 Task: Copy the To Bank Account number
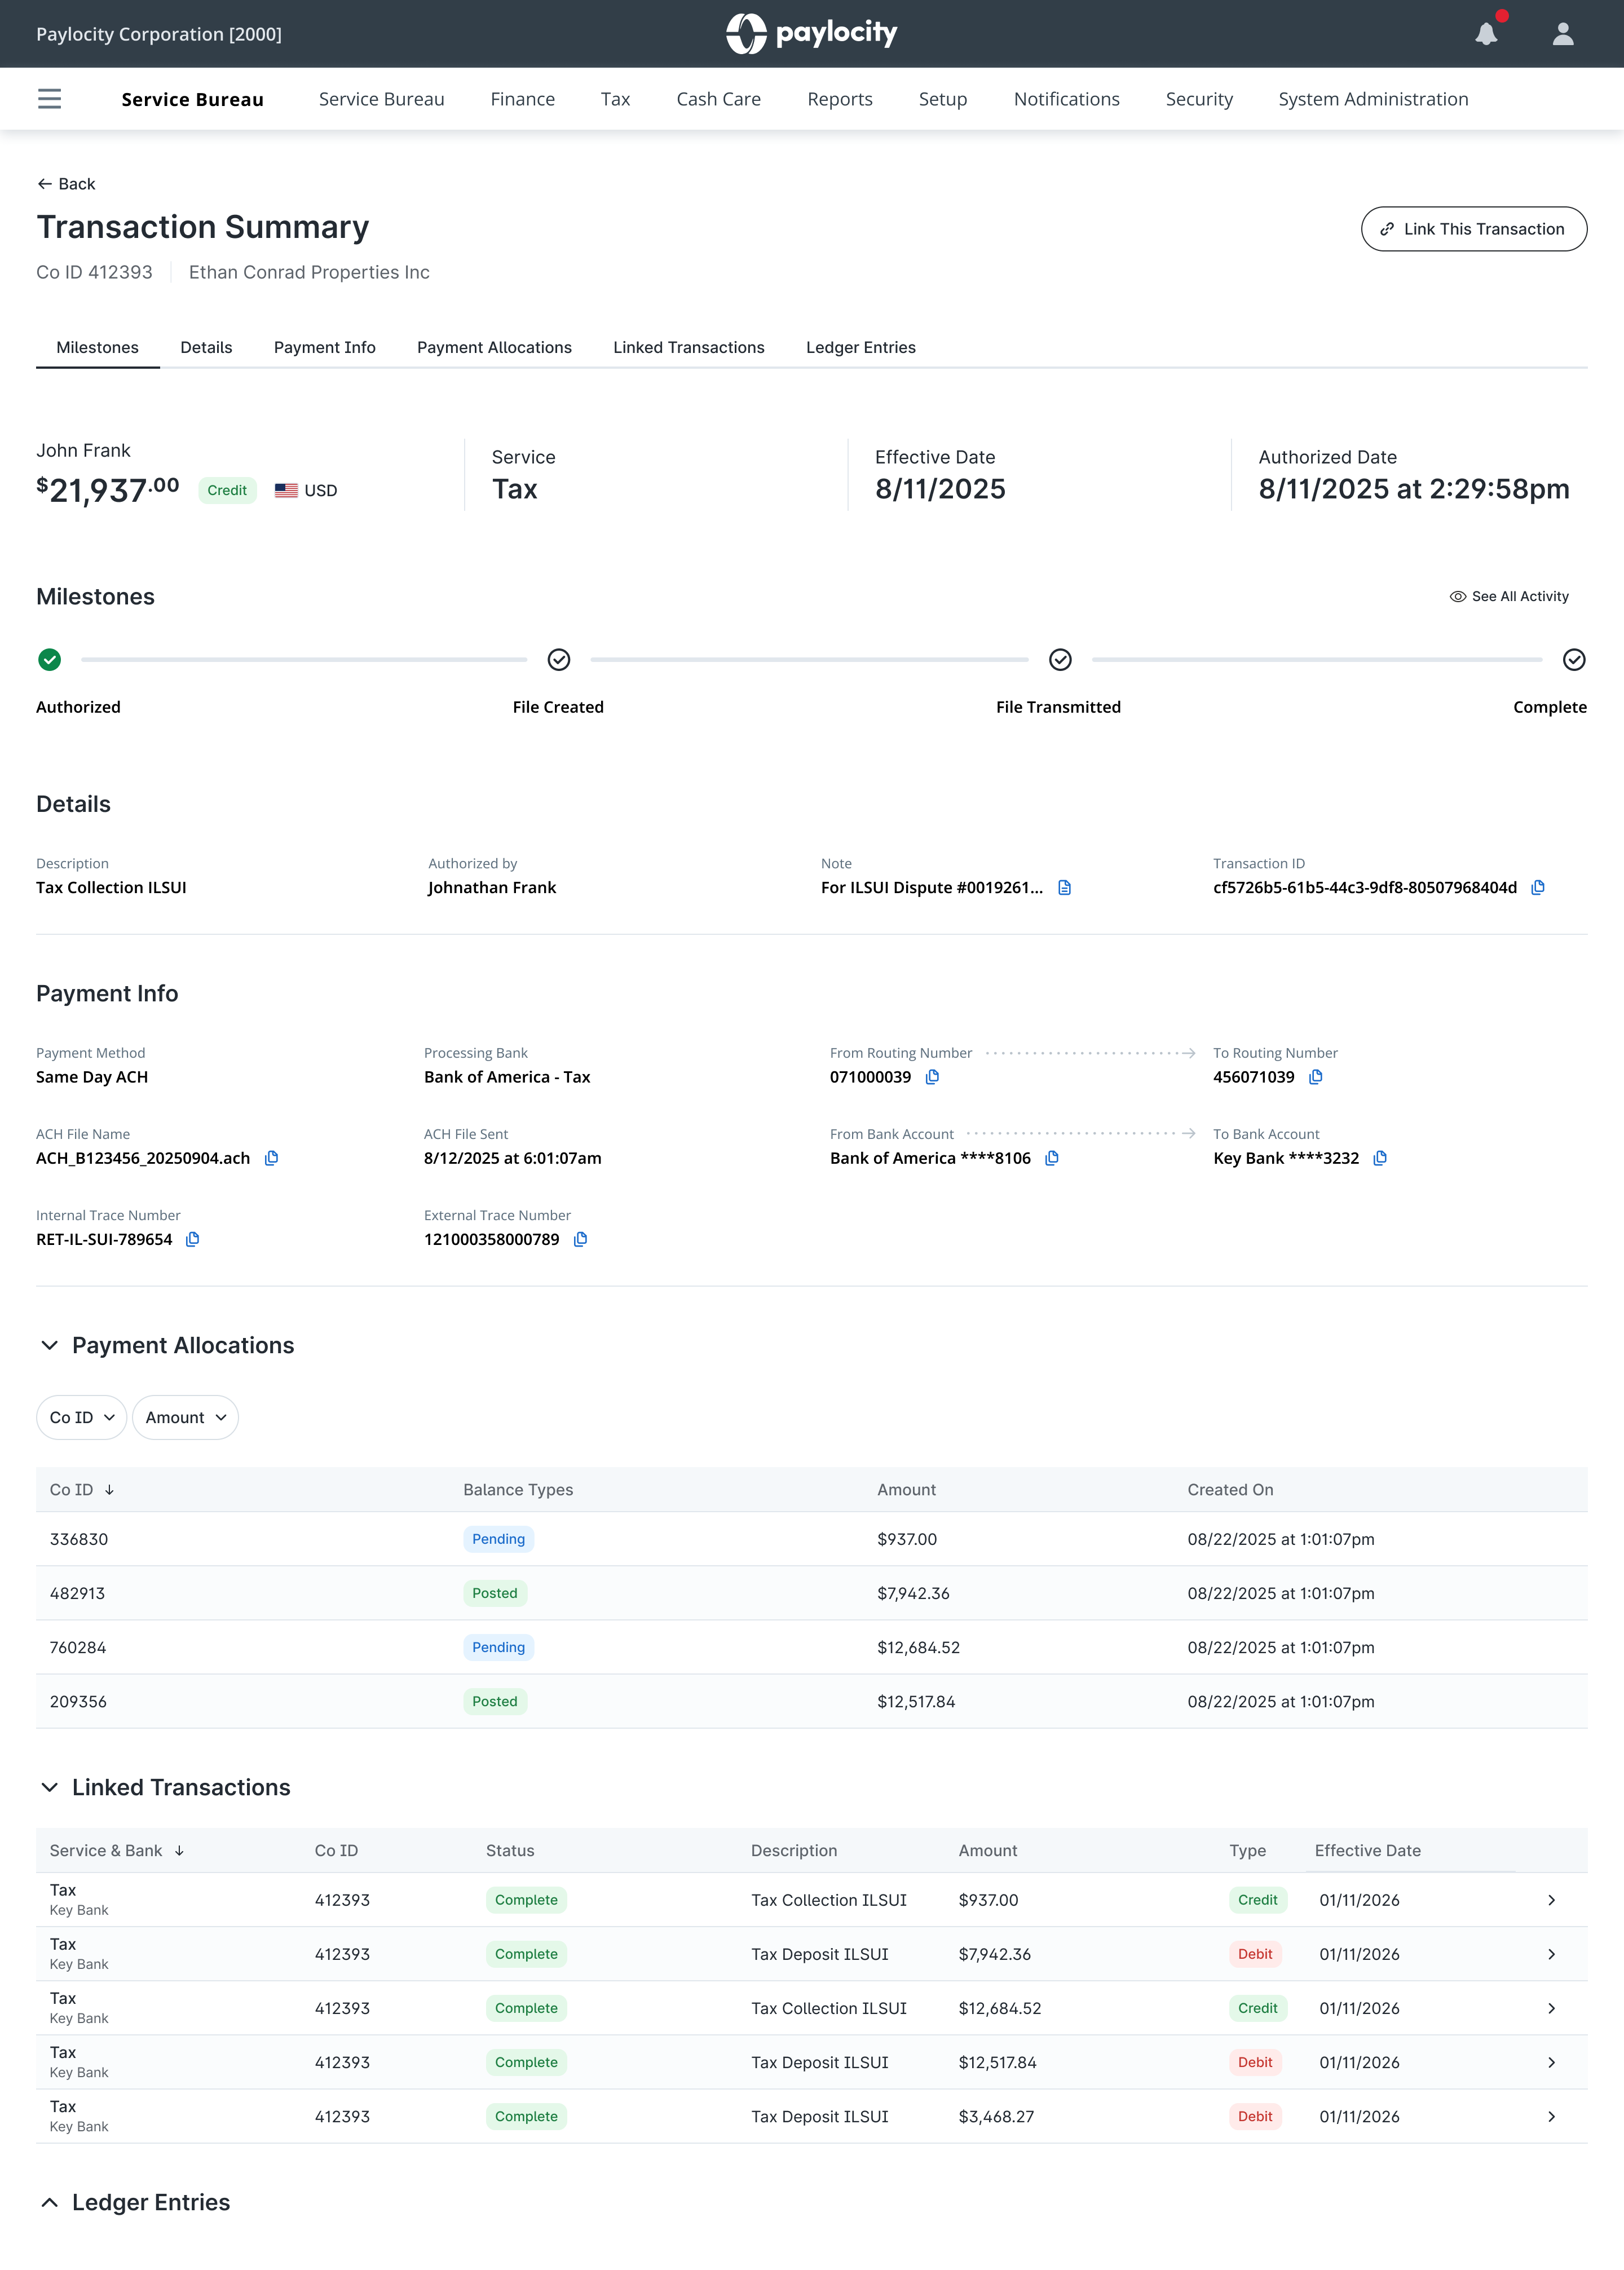pyautogui.click(x=1380, y=1158)
